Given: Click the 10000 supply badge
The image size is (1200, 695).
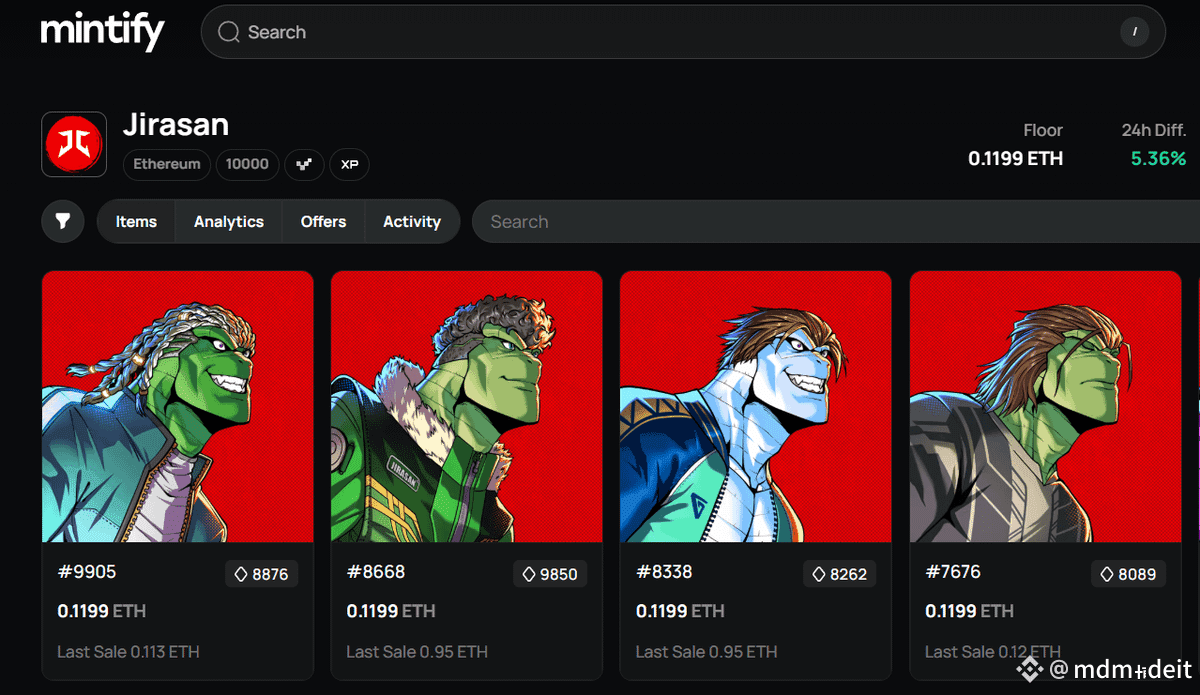Looking at the screenshot, I should (x=247, y=164).
